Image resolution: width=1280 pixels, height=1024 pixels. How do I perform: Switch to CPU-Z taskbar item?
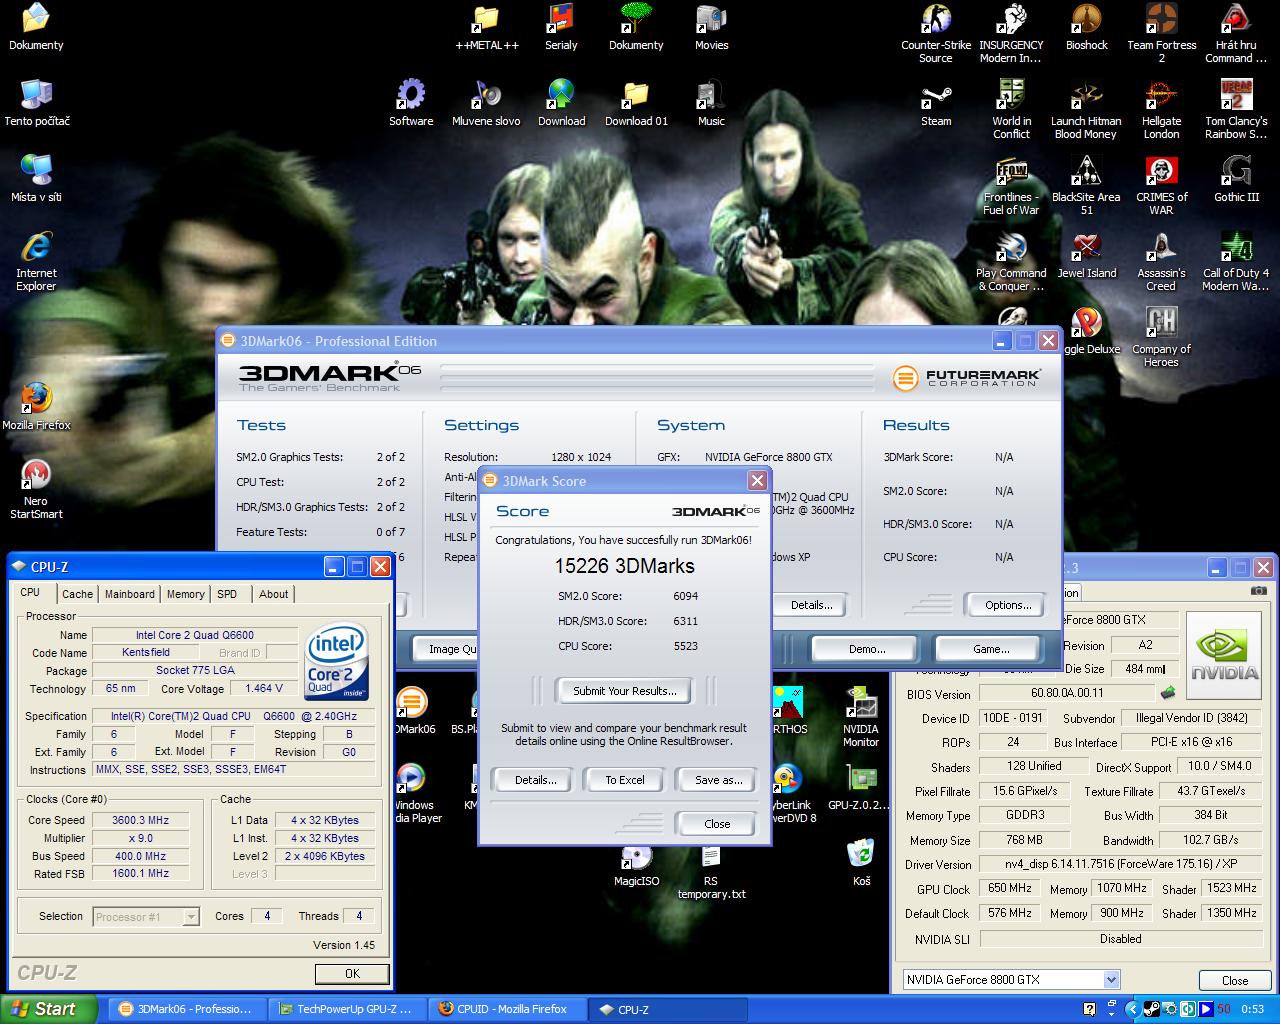pos(667,1009)
